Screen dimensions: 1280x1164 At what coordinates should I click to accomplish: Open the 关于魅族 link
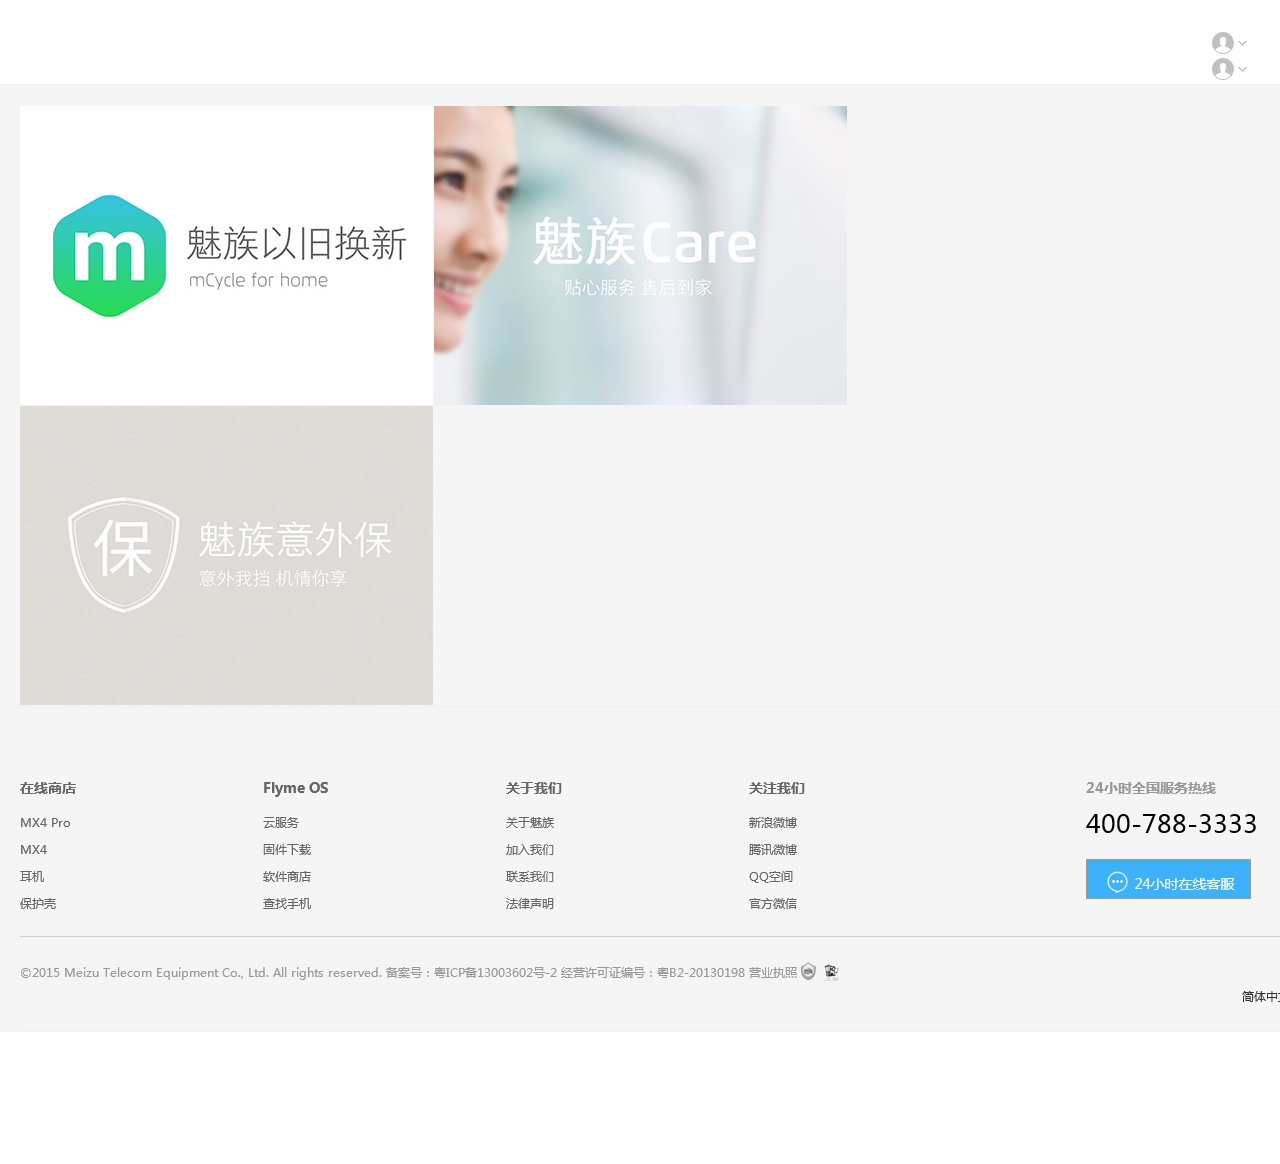point(530,823)
